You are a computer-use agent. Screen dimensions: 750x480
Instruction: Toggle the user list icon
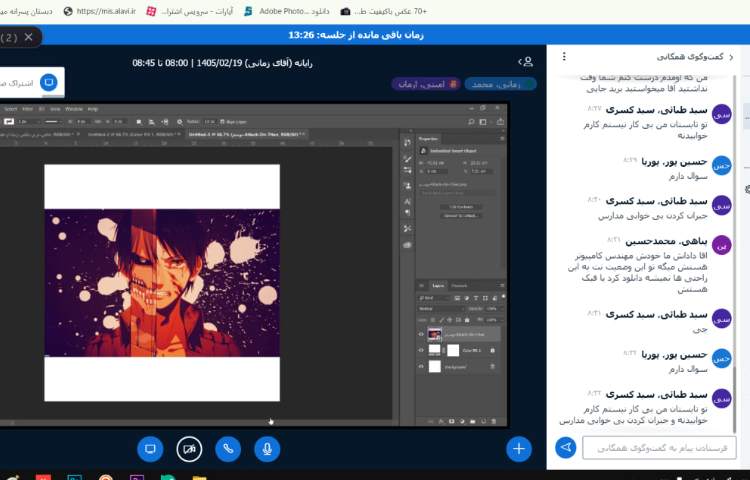(526, 61)
